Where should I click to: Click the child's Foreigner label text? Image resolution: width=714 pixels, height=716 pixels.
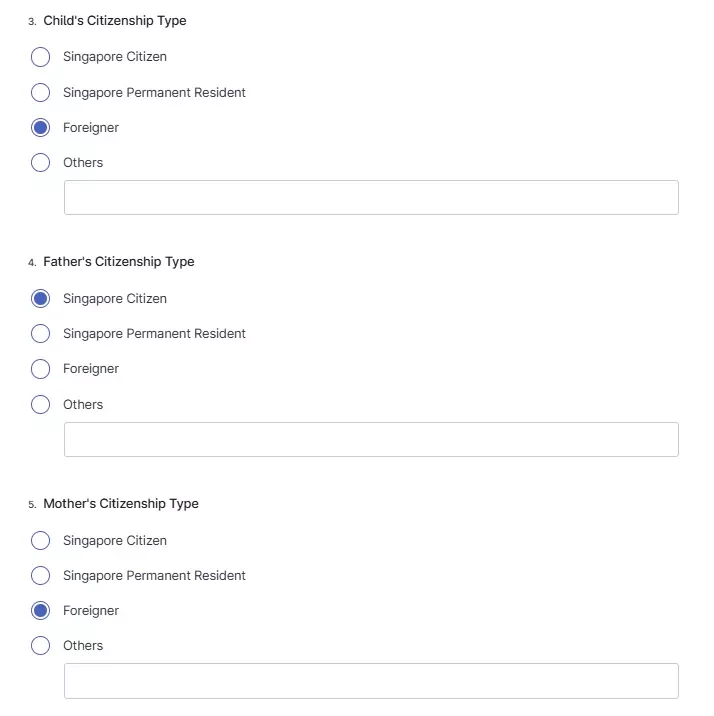[x=91, y=128]
